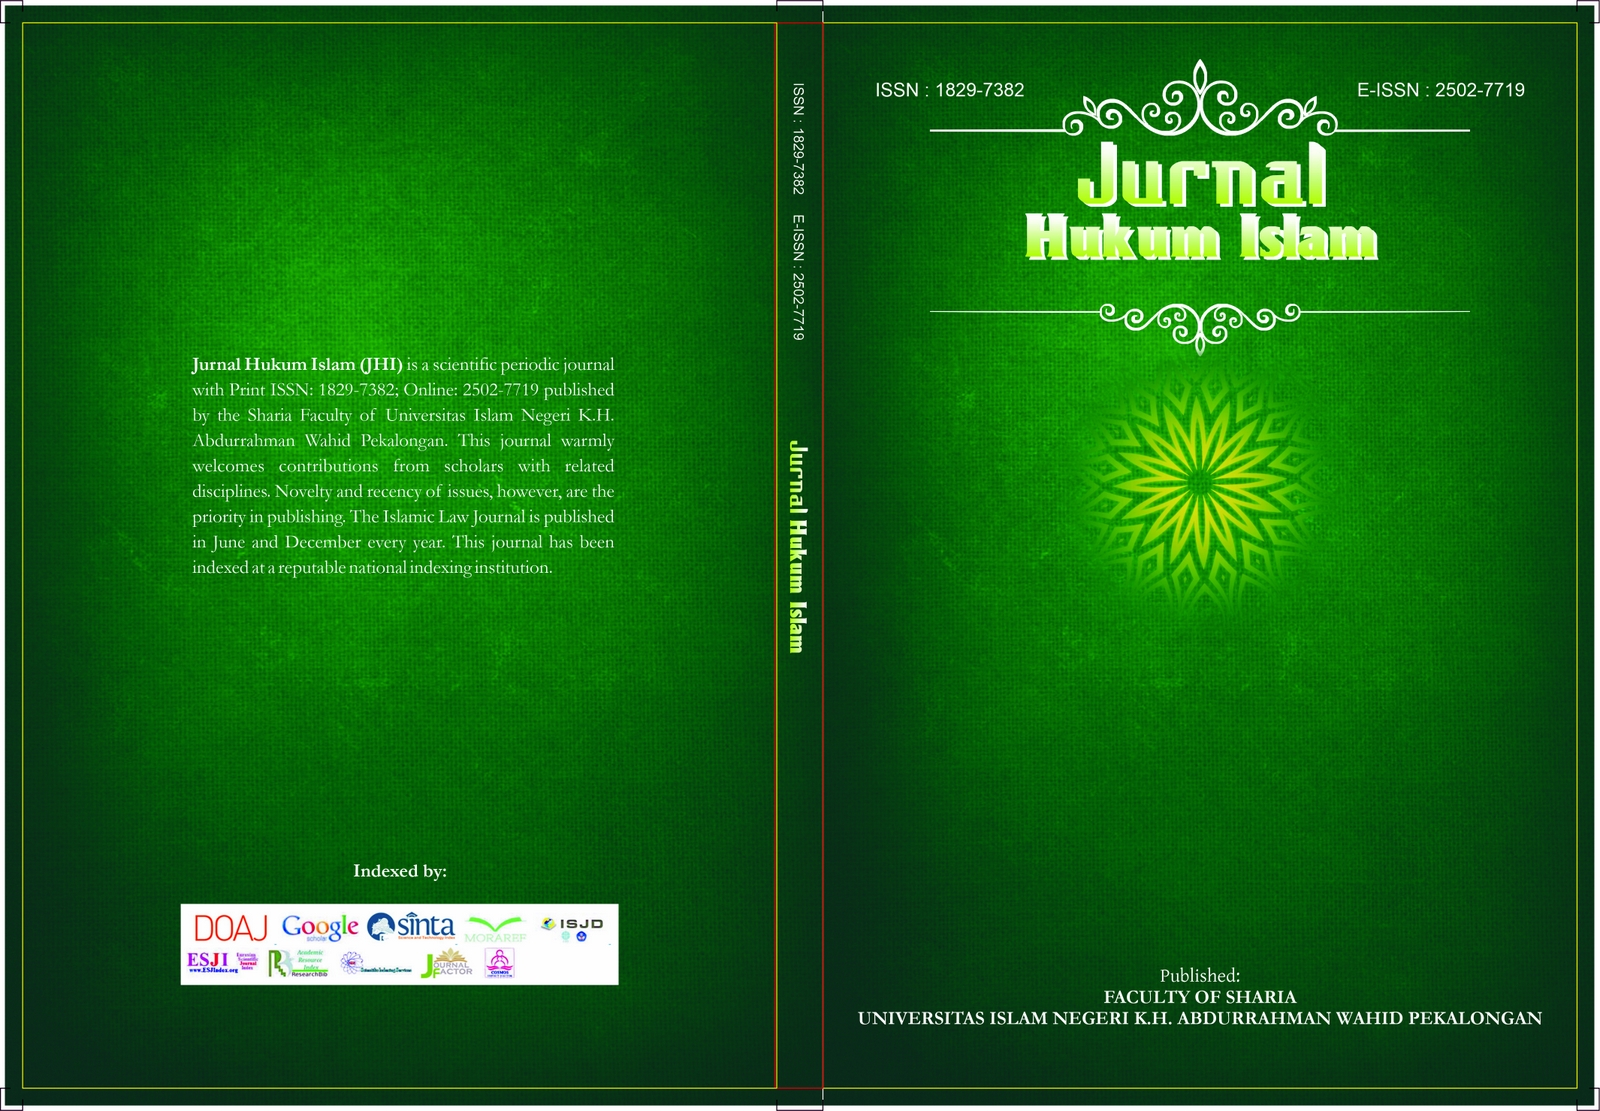Click the Cosmos Impact Factor logo

[x=500, y=962]
